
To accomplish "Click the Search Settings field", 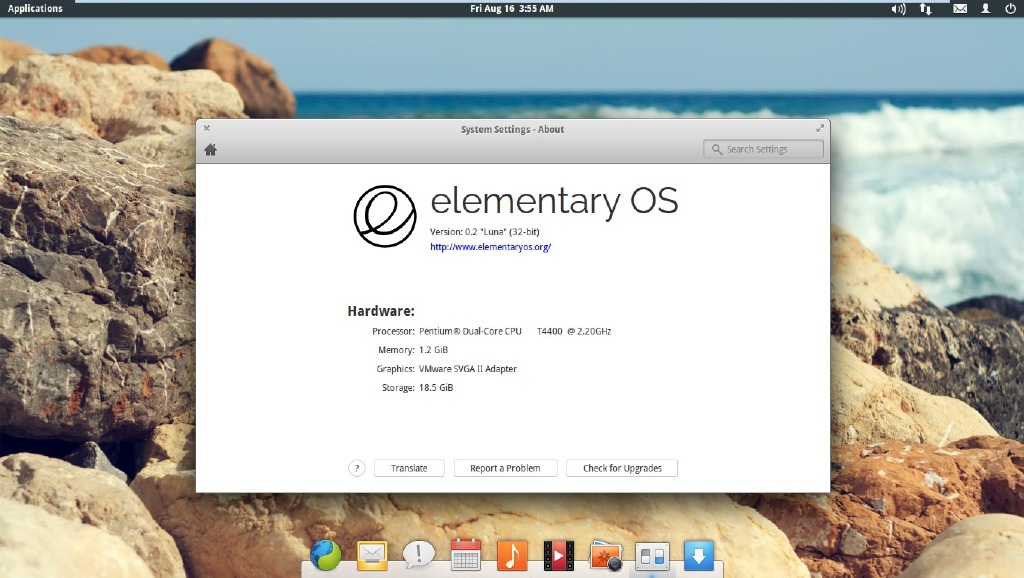I will click(763, 149).
